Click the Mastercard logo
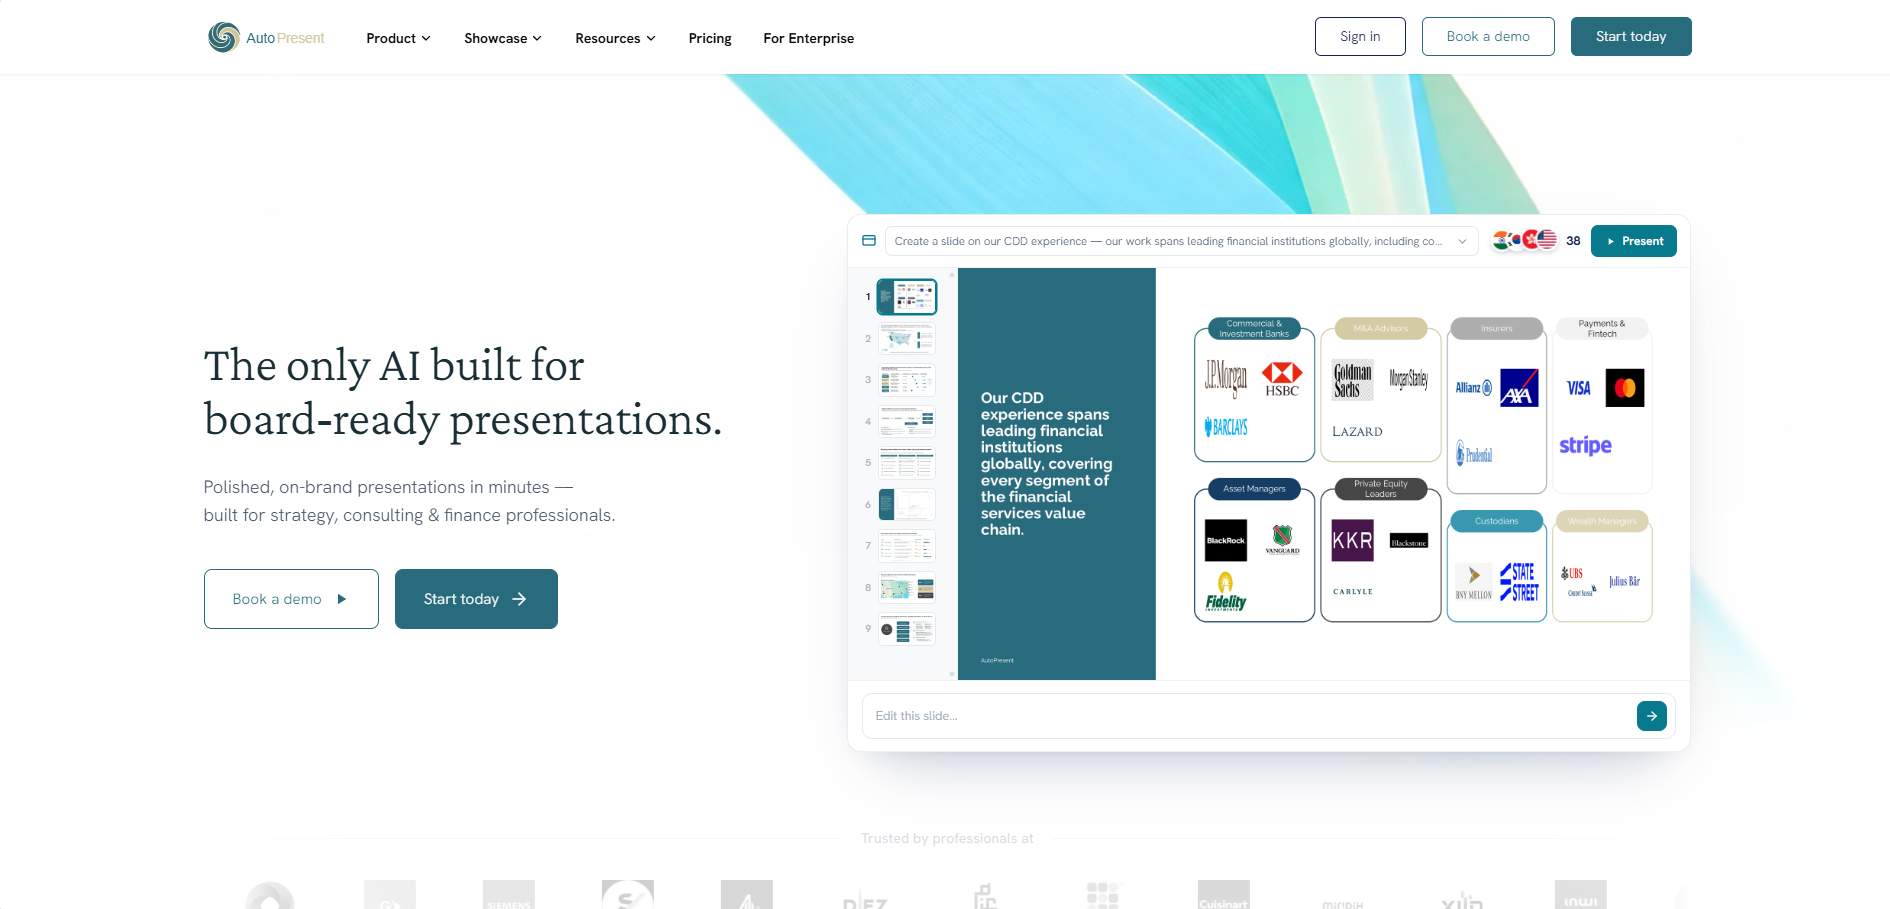The height and width of the screenshot is (909, 1890). click(1625, 388)
